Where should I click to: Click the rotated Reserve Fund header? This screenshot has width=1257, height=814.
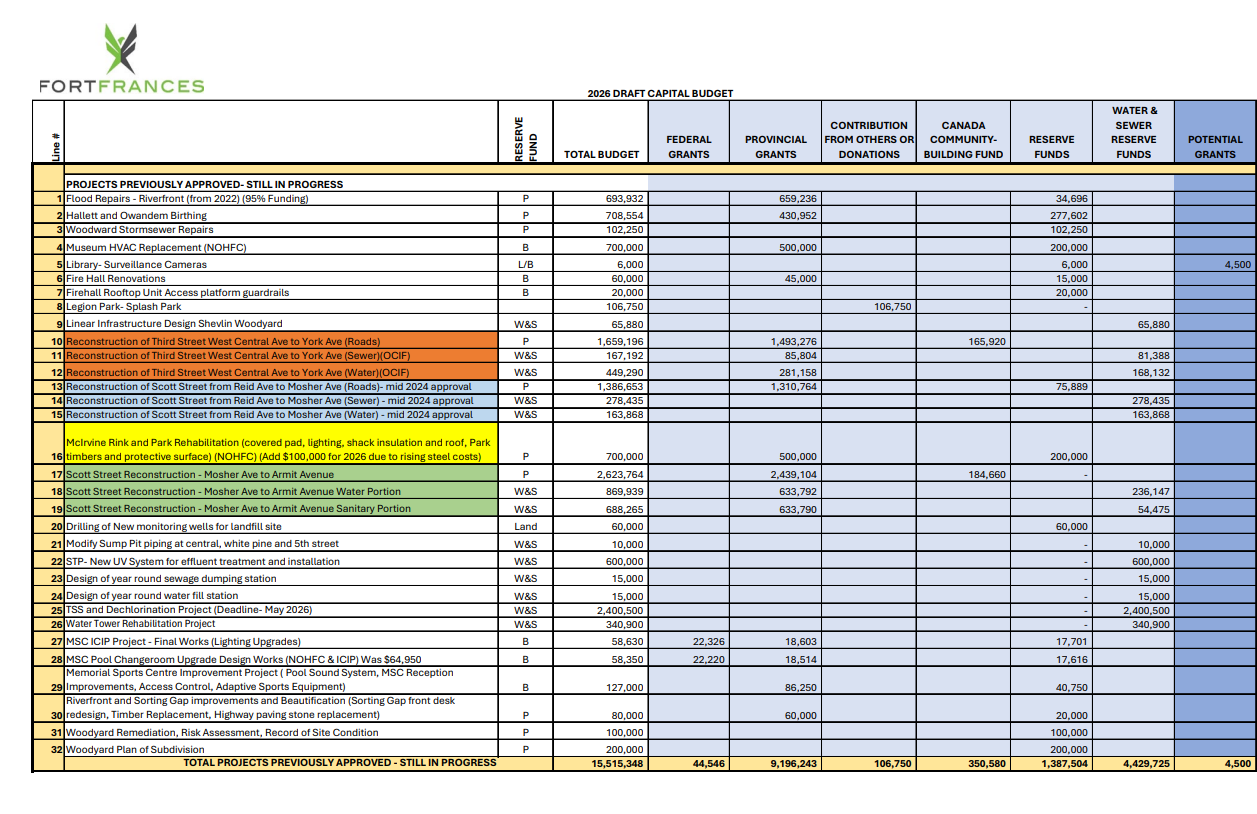tap(525, 133)
